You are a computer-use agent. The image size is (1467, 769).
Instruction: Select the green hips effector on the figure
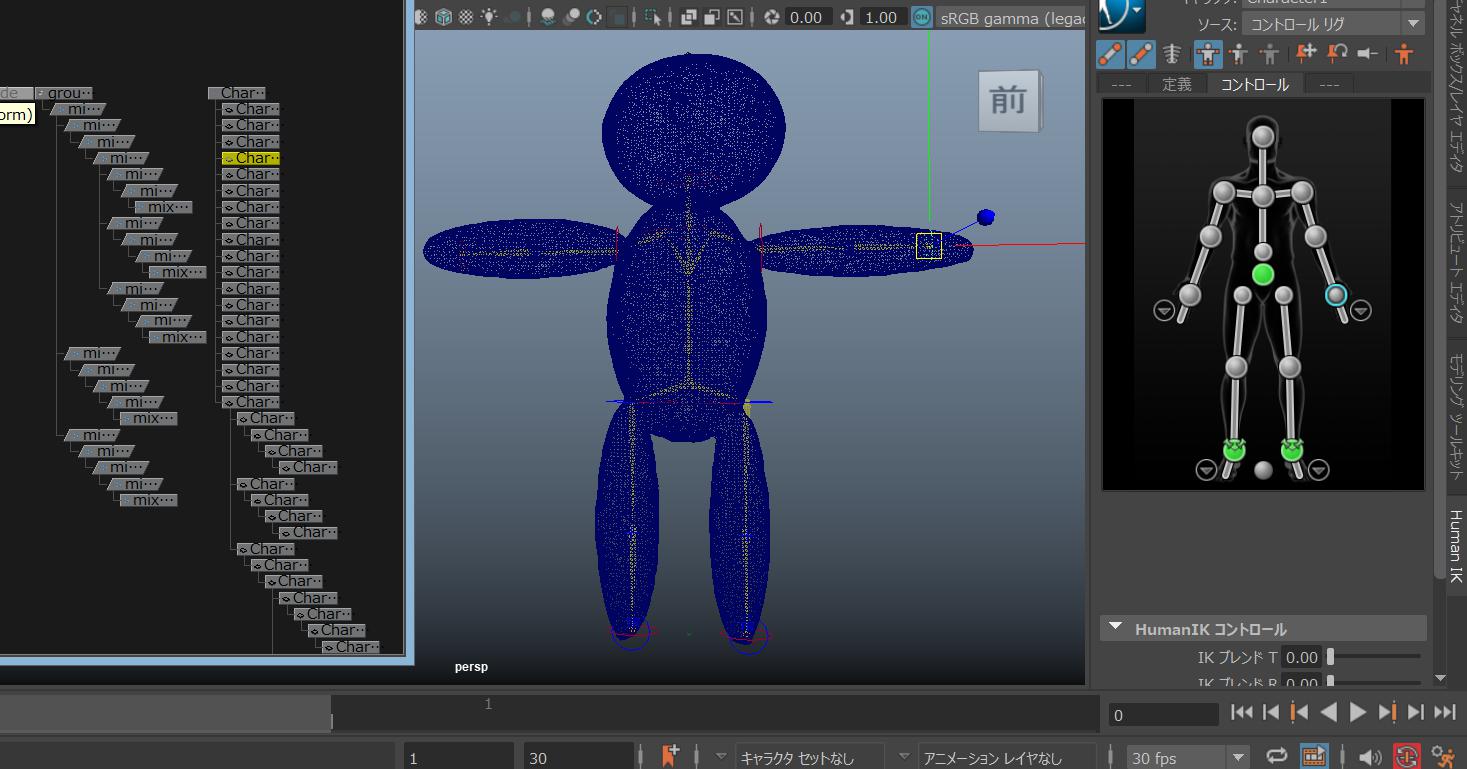pos(1263,274)
